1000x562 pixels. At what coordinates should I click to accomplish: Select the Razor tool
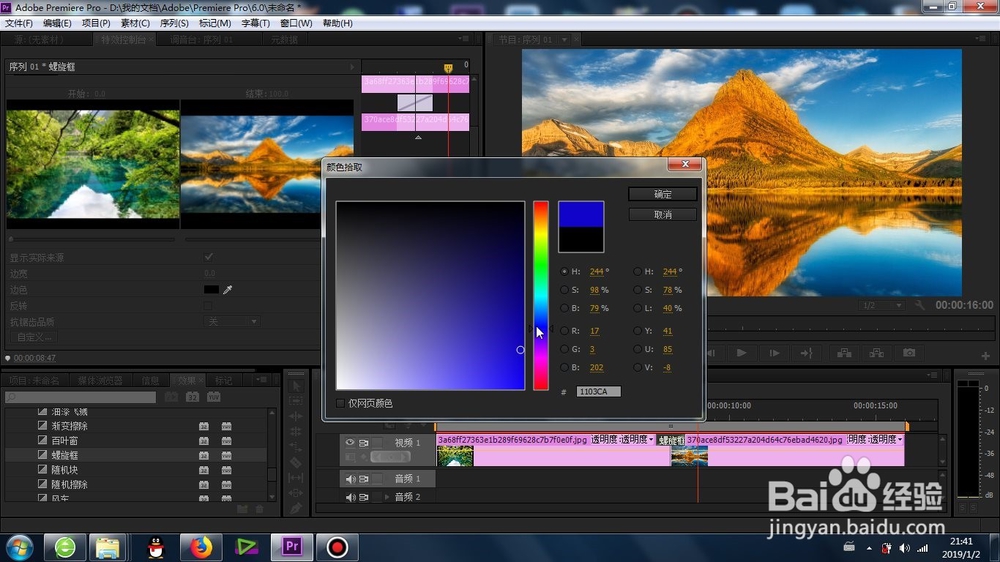click(x=296, y=462)
